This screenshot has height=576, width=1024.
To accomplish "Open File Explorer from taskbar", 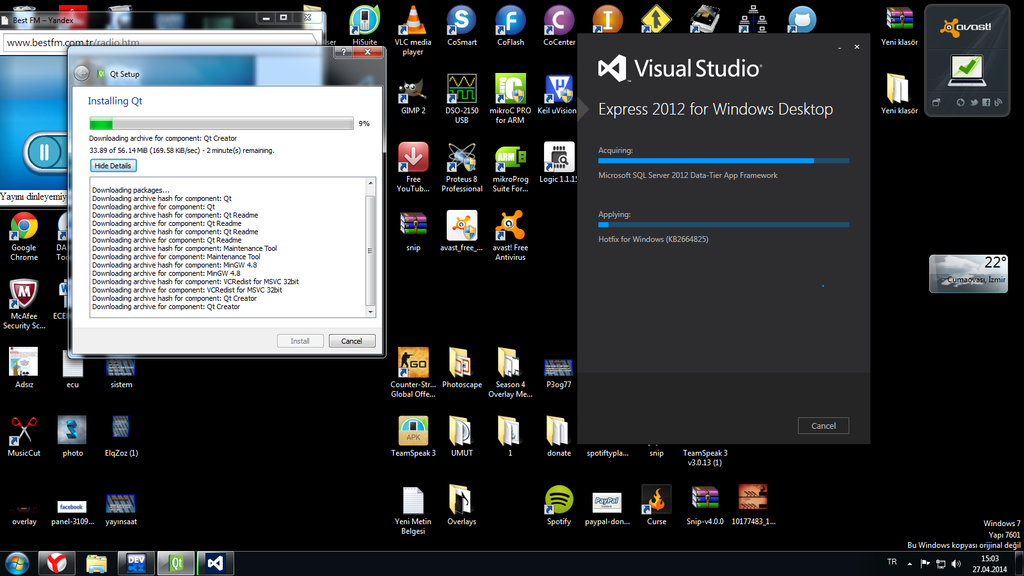I will [97, 563].
